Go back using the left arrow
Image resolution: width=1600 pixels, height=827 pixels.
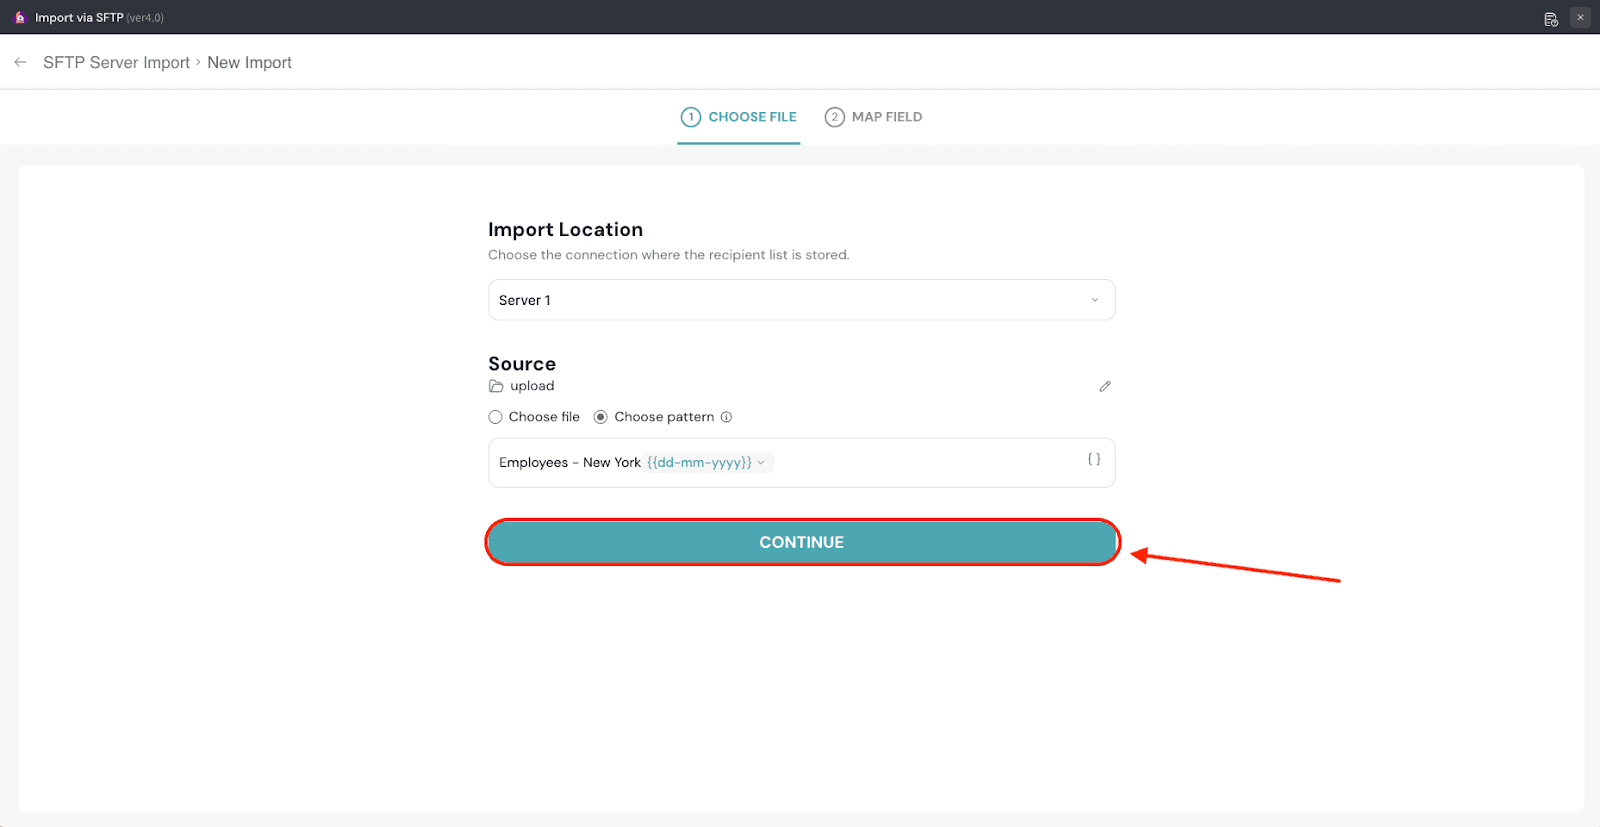tap(20, 62)
